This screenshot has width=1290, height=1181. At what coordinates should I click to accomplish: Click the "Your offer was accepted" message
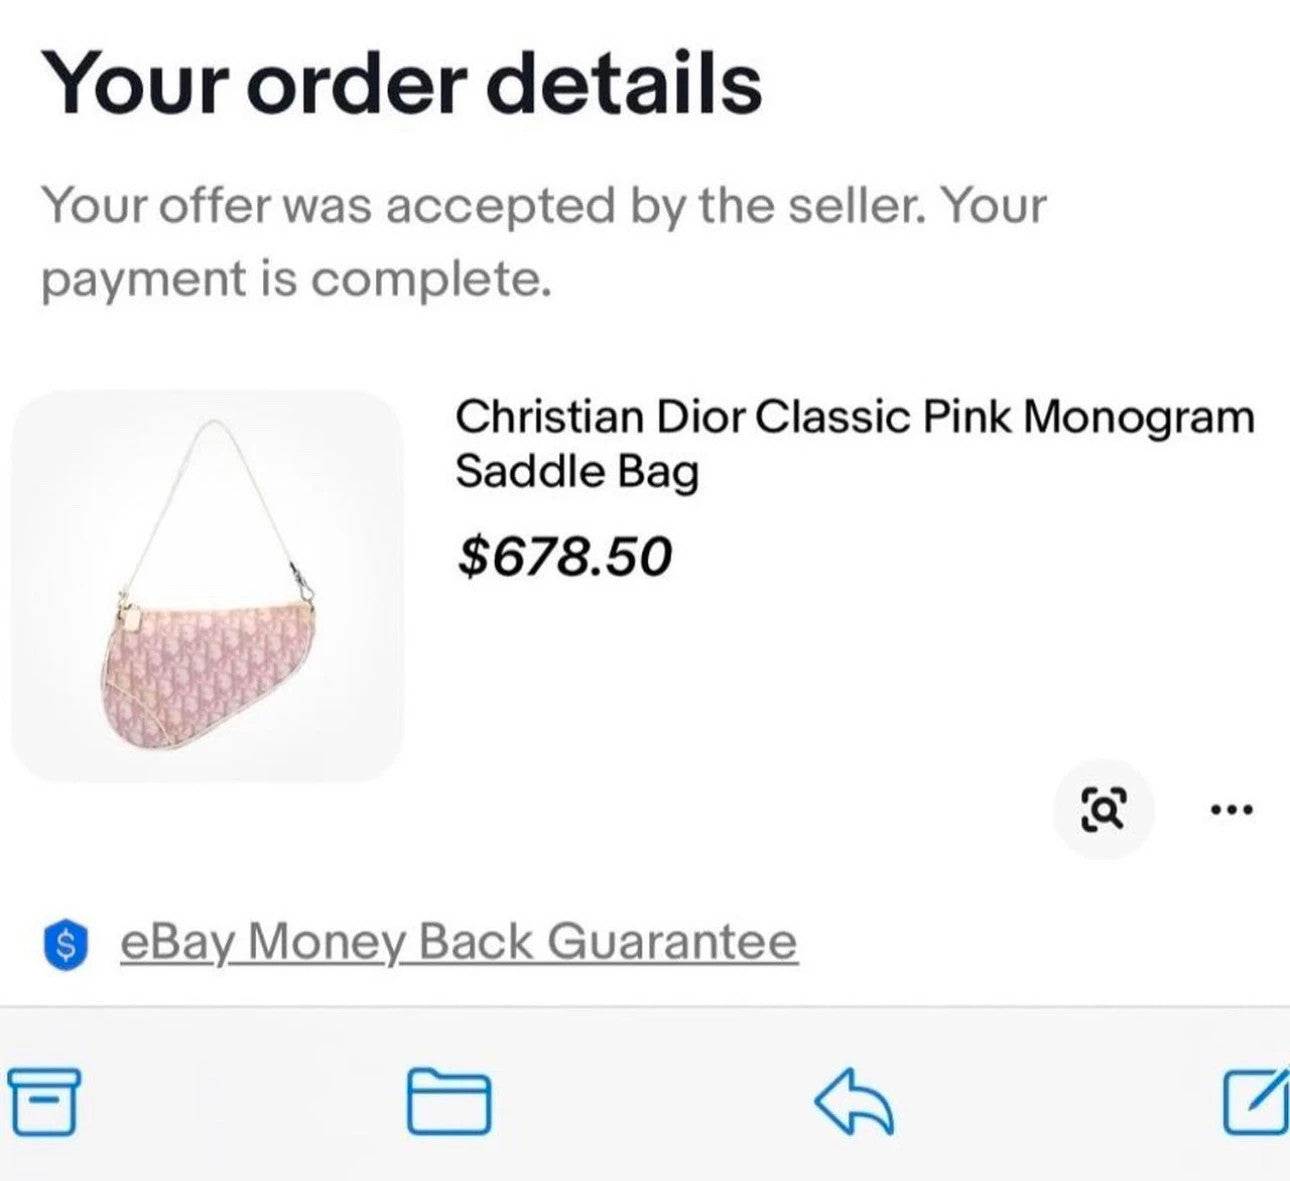[543, 206]
